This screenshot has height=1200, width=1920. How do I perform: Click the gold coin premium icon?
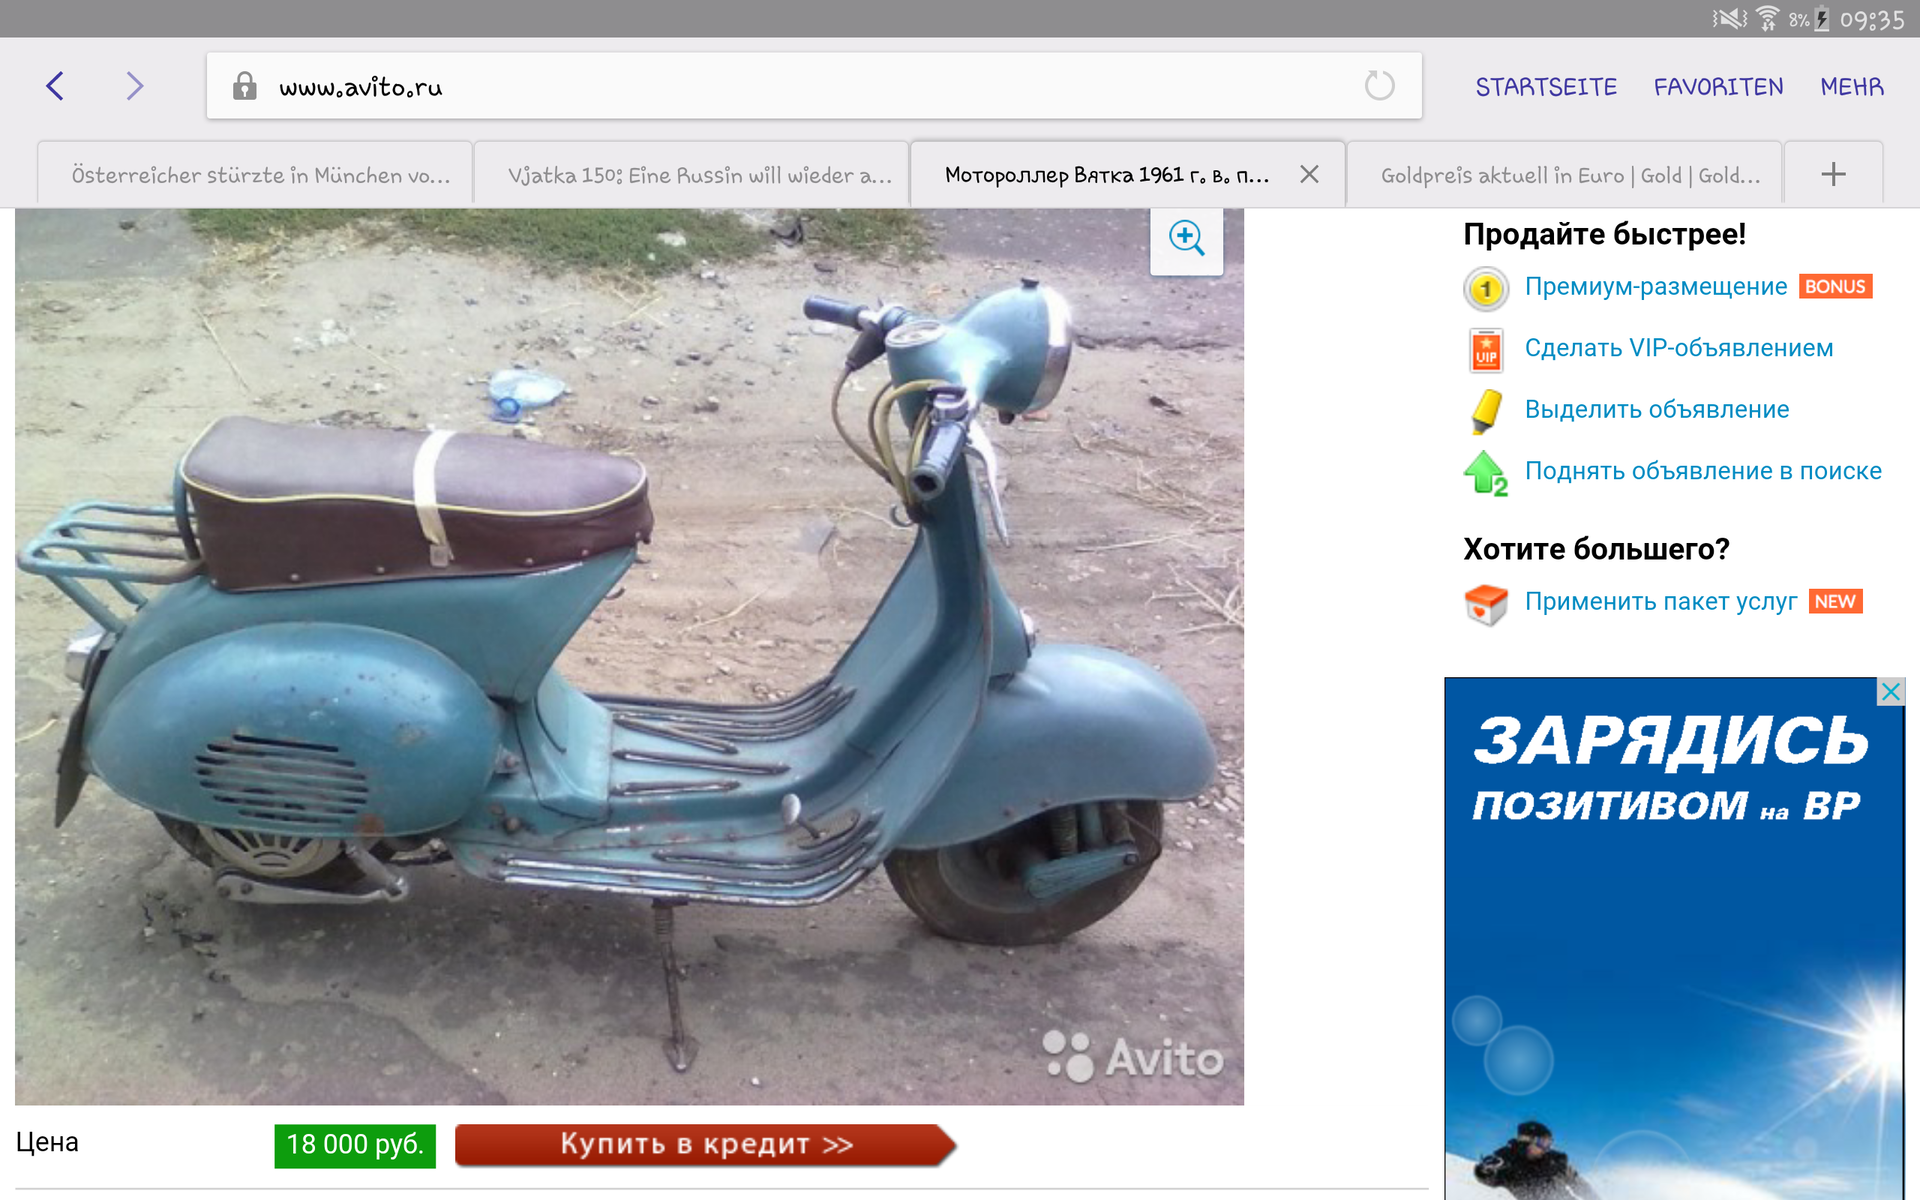pos(1485,289)
